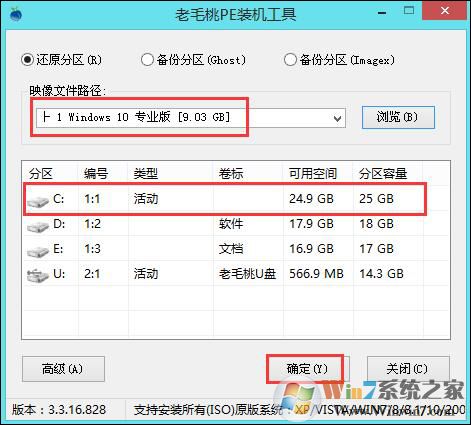Click partition number 1:3
The height and width of the screenshot is (425, 471).
pyautogui.click(x=92, y=249)
